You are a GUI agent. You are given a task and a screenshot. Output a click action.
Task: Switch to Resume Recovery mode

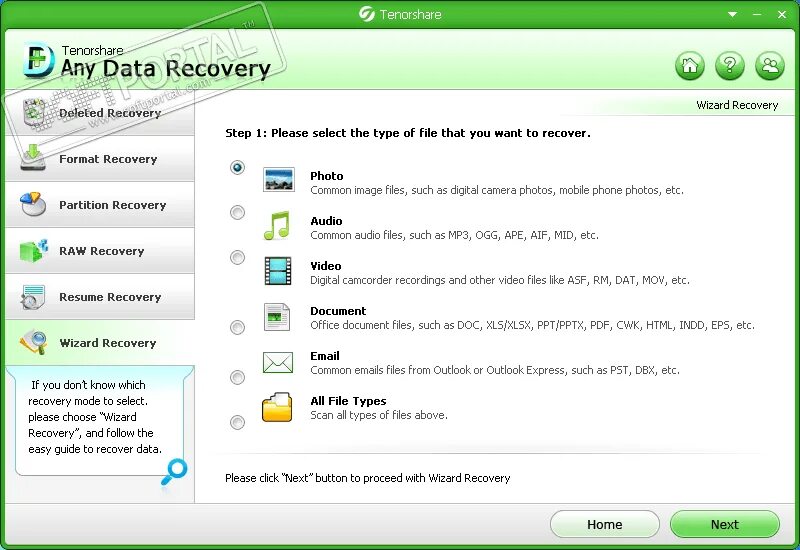[100, 296]
